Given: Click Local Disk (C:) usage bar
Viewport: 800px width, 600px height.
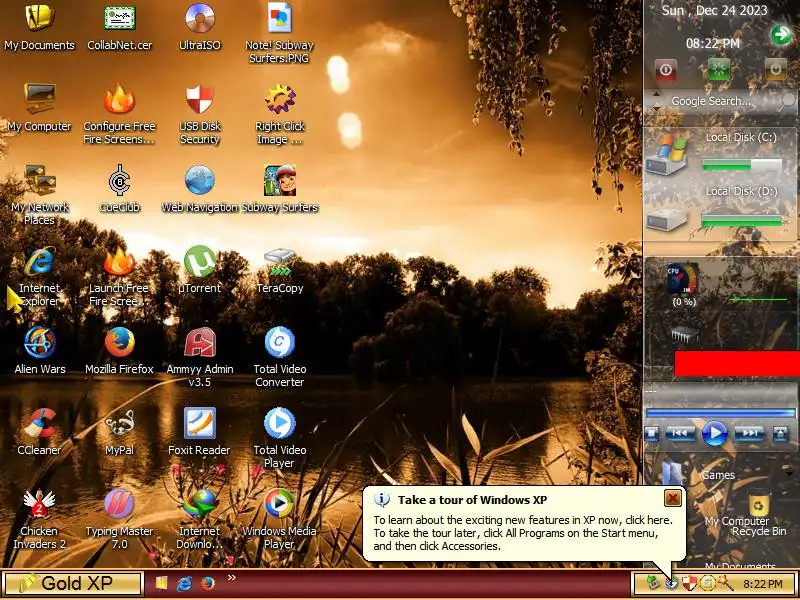Looking at the screenshot, I should point(742,164).
